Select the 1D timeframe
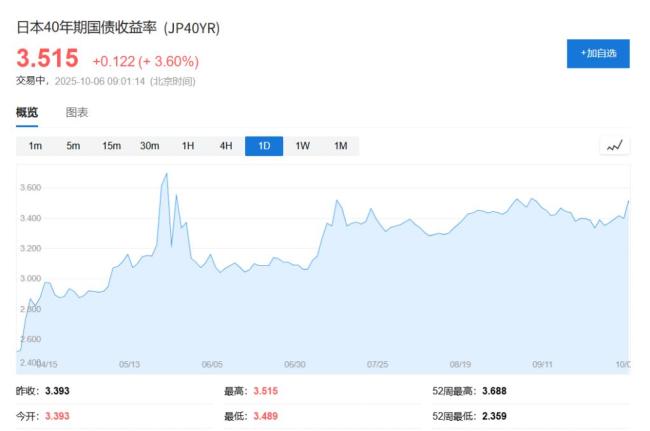Image resolution: width=650 pixels, height=431 pixels. (264, 146)
